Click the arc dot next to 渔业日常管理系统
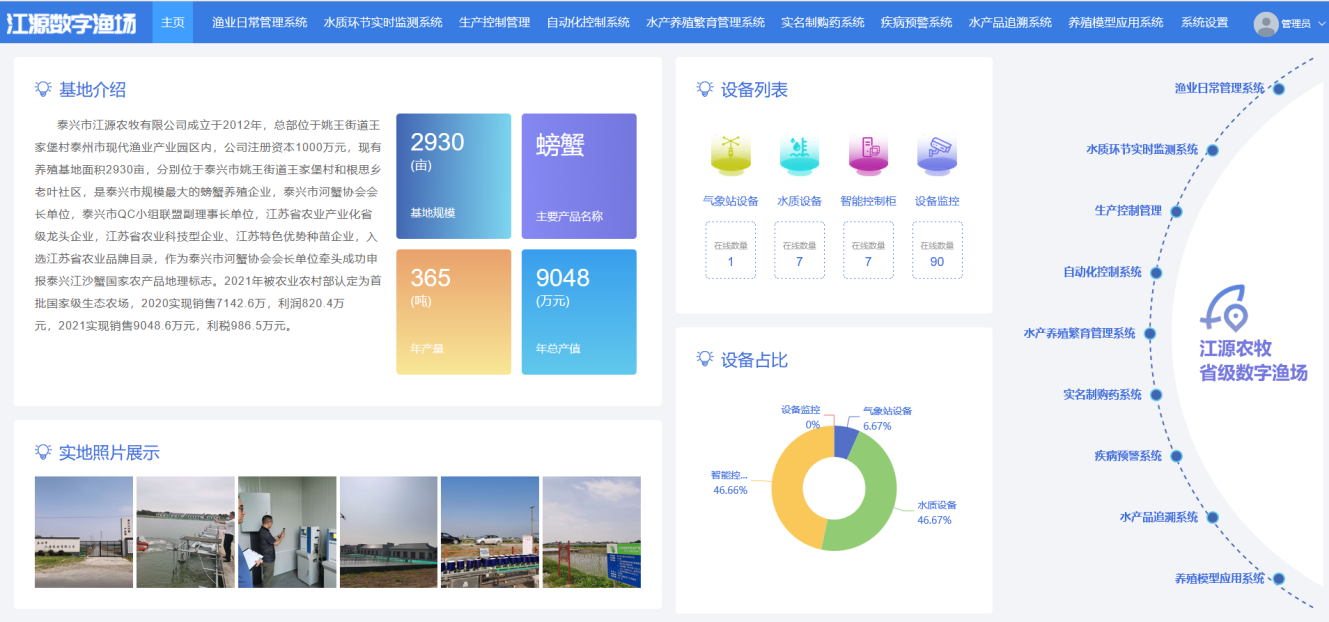Viewport: 1329px width, 622px height. point(1278,89)
